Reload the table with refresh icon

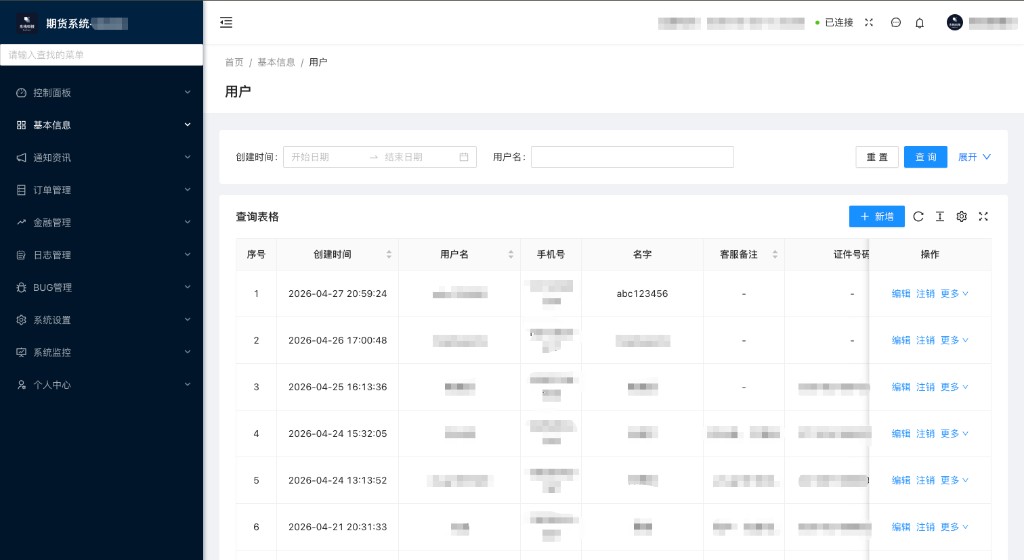pos(918,217)
